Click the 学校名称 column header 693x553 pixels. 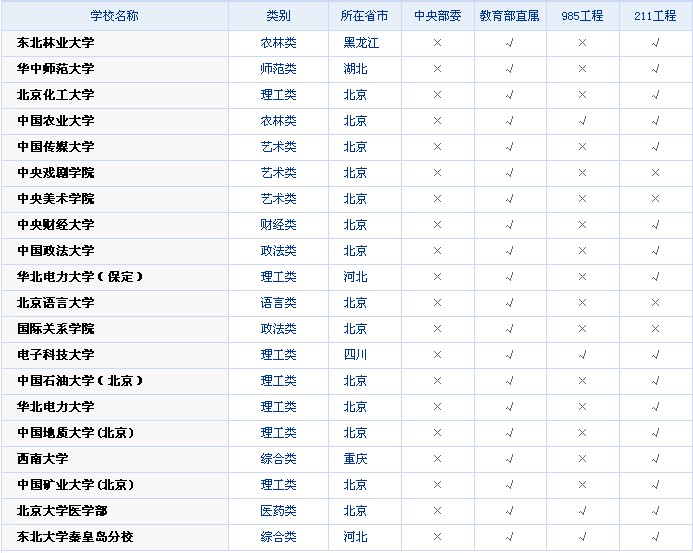coord(115,17)
